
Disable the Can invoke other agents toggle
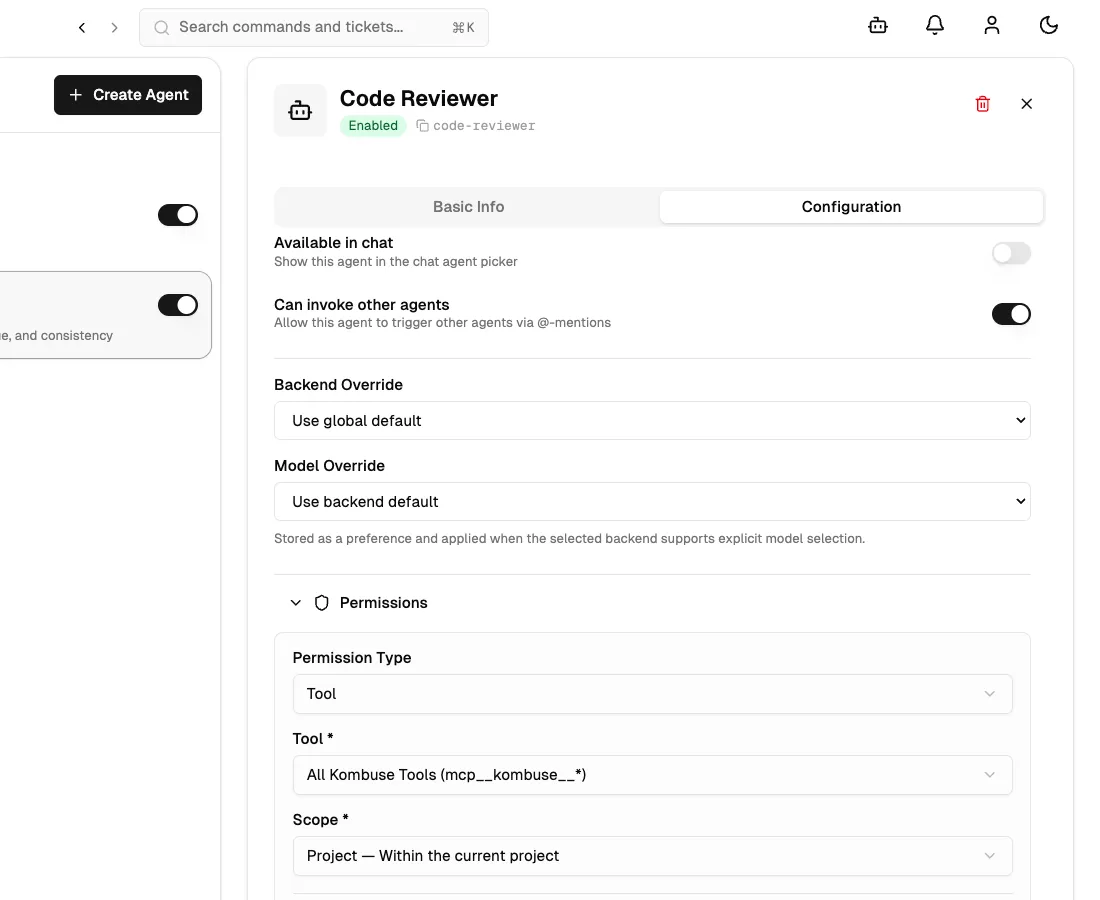point(1011,313)
